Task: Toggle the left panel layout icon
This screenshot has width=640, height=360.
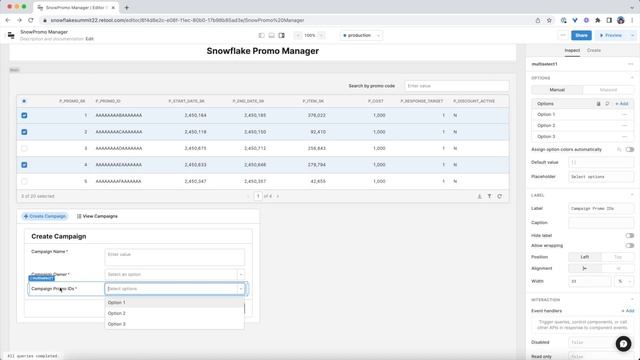Action: 262,36
